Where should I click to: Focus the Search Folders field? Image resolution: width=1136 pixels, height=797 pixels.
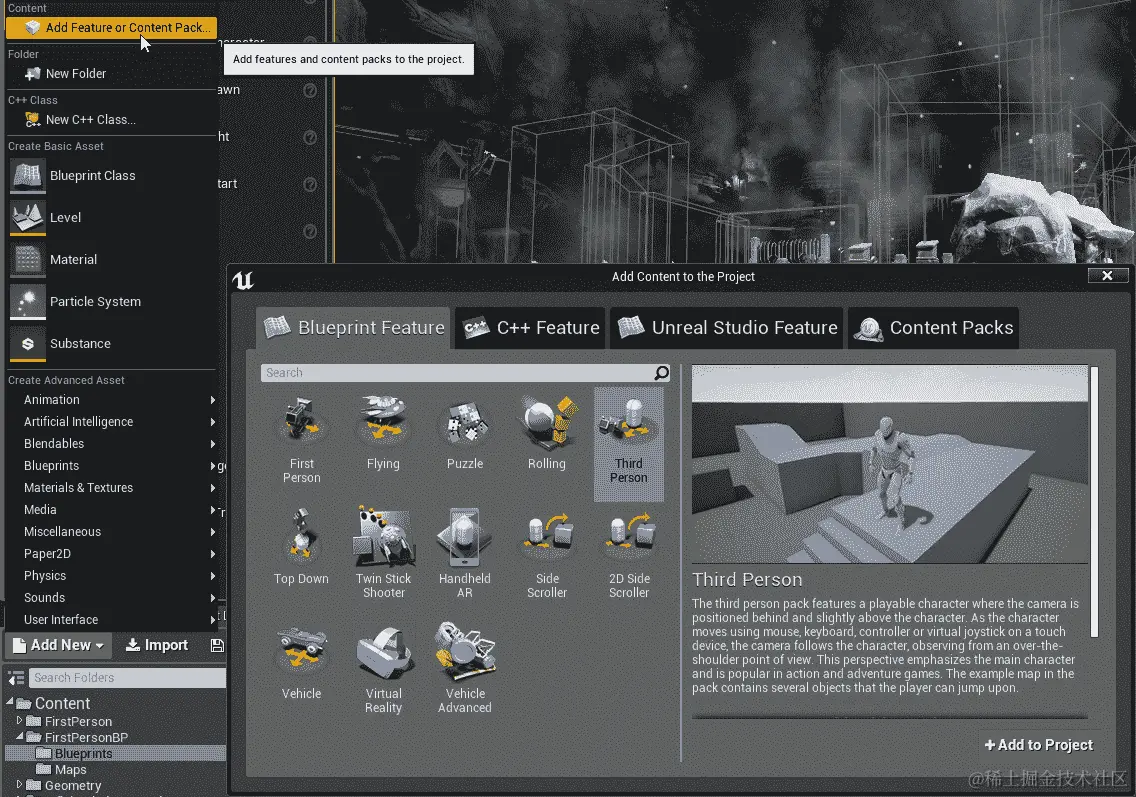click(128, 678)
